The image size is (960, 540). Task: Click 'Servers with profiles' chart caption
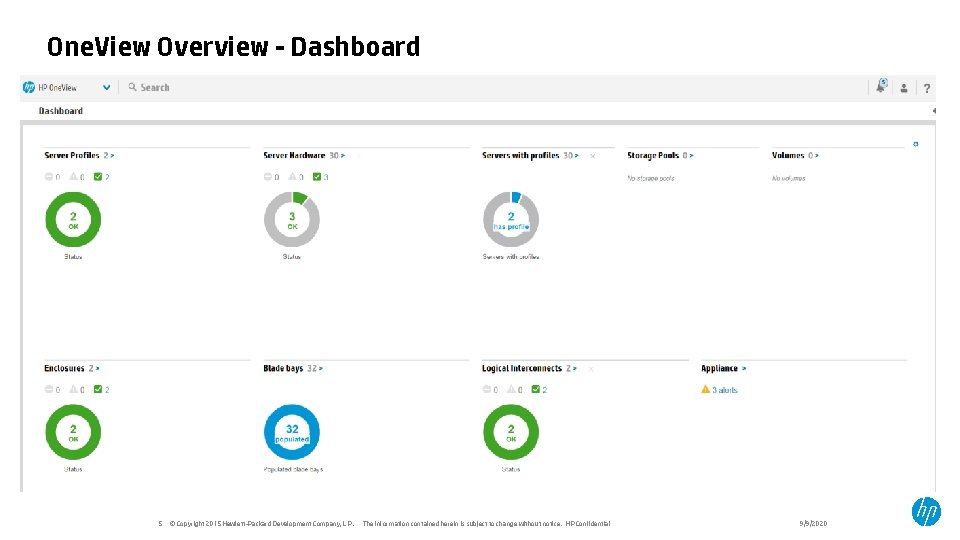[511, 257]
